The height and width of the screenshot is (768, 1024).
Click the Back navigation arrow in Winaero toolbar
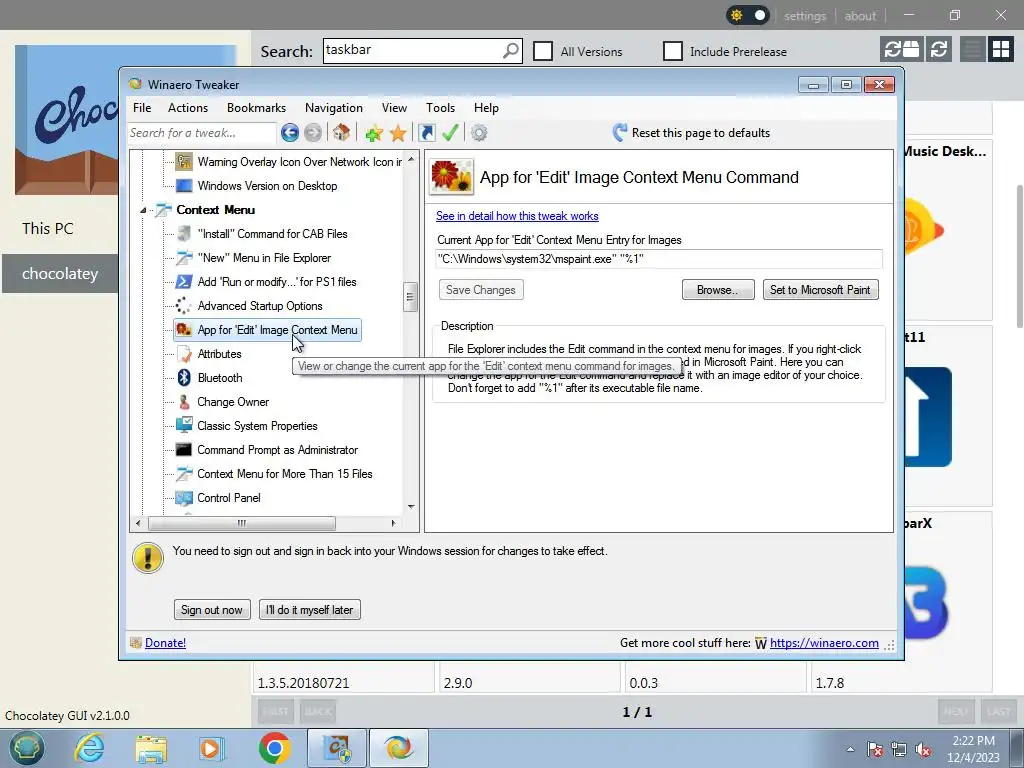tap(290, 133)
